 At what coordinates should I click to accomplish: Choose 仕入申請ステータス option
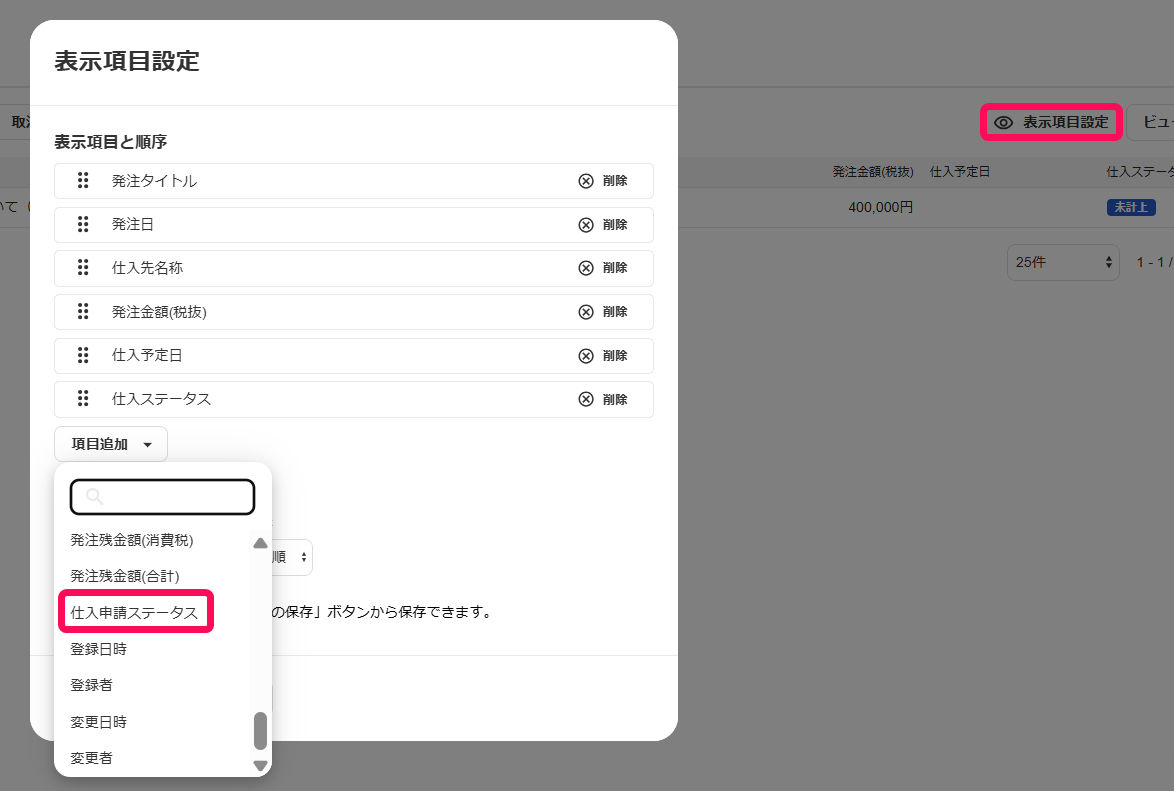pos(135,612)
